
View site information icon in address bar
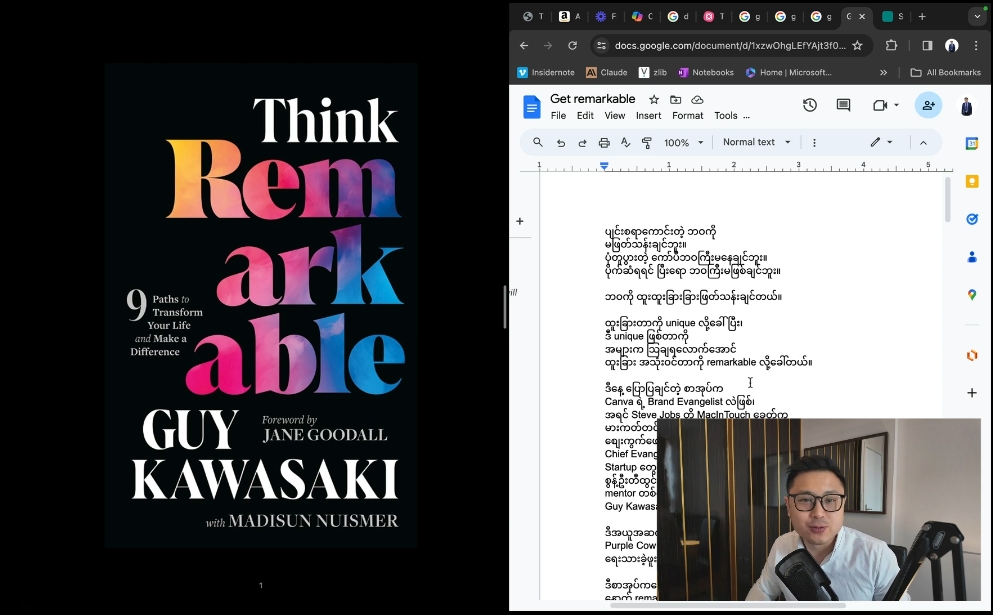(602, 46)
